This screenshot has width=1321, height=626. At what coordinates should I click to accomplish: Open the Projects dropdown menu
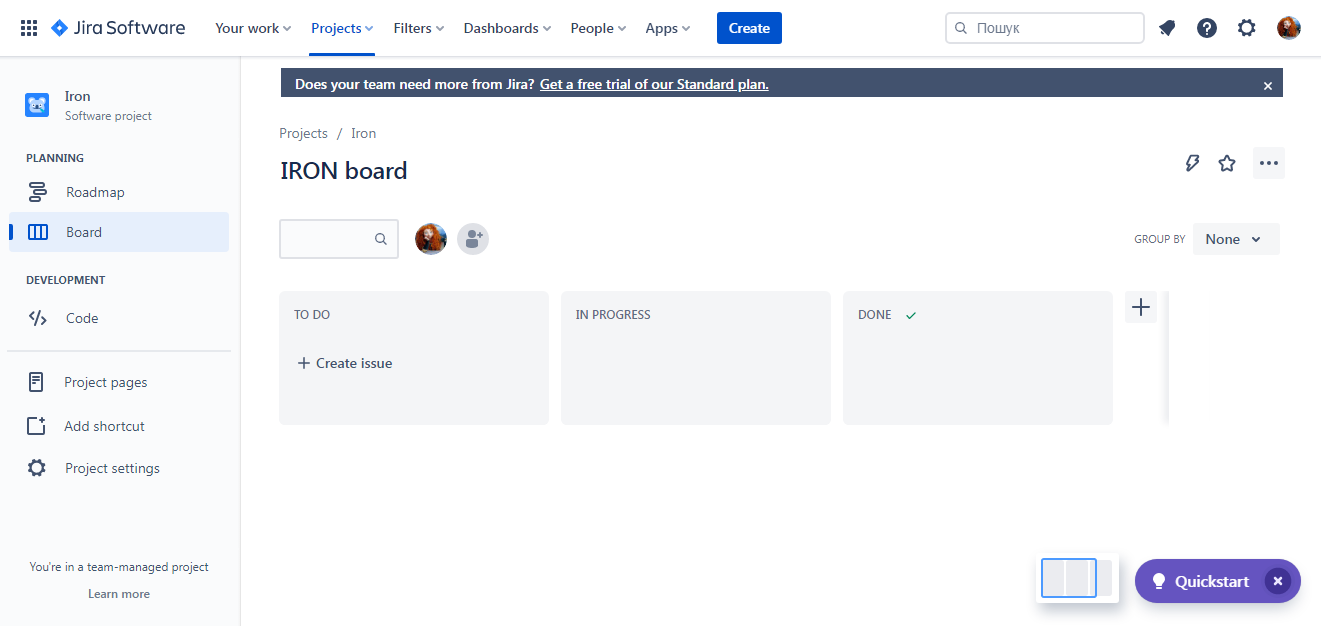(x=342, y=28)
